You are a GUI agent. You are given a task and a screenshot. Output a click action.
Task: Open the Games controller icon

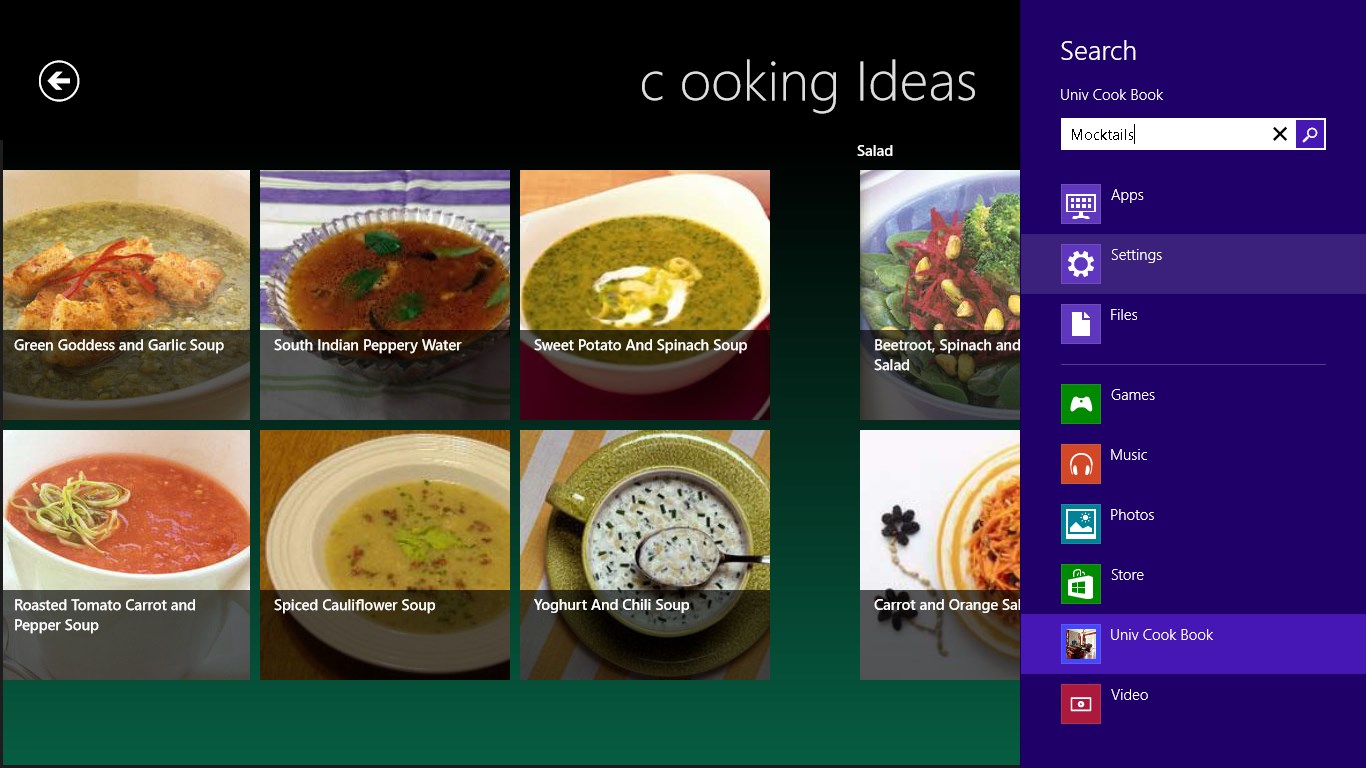pyautogui.click(x=1080, y=404)
